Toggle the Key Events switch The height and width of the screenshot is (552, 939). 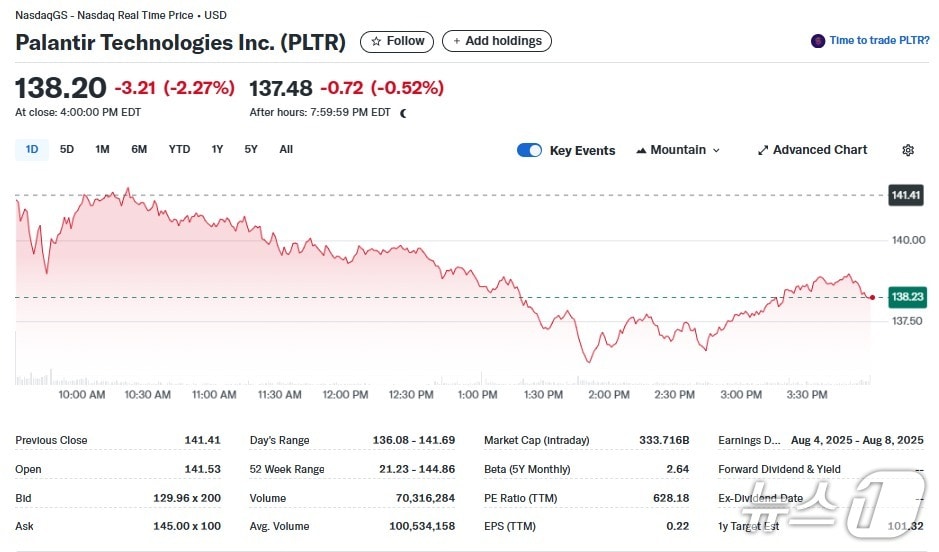529,150
